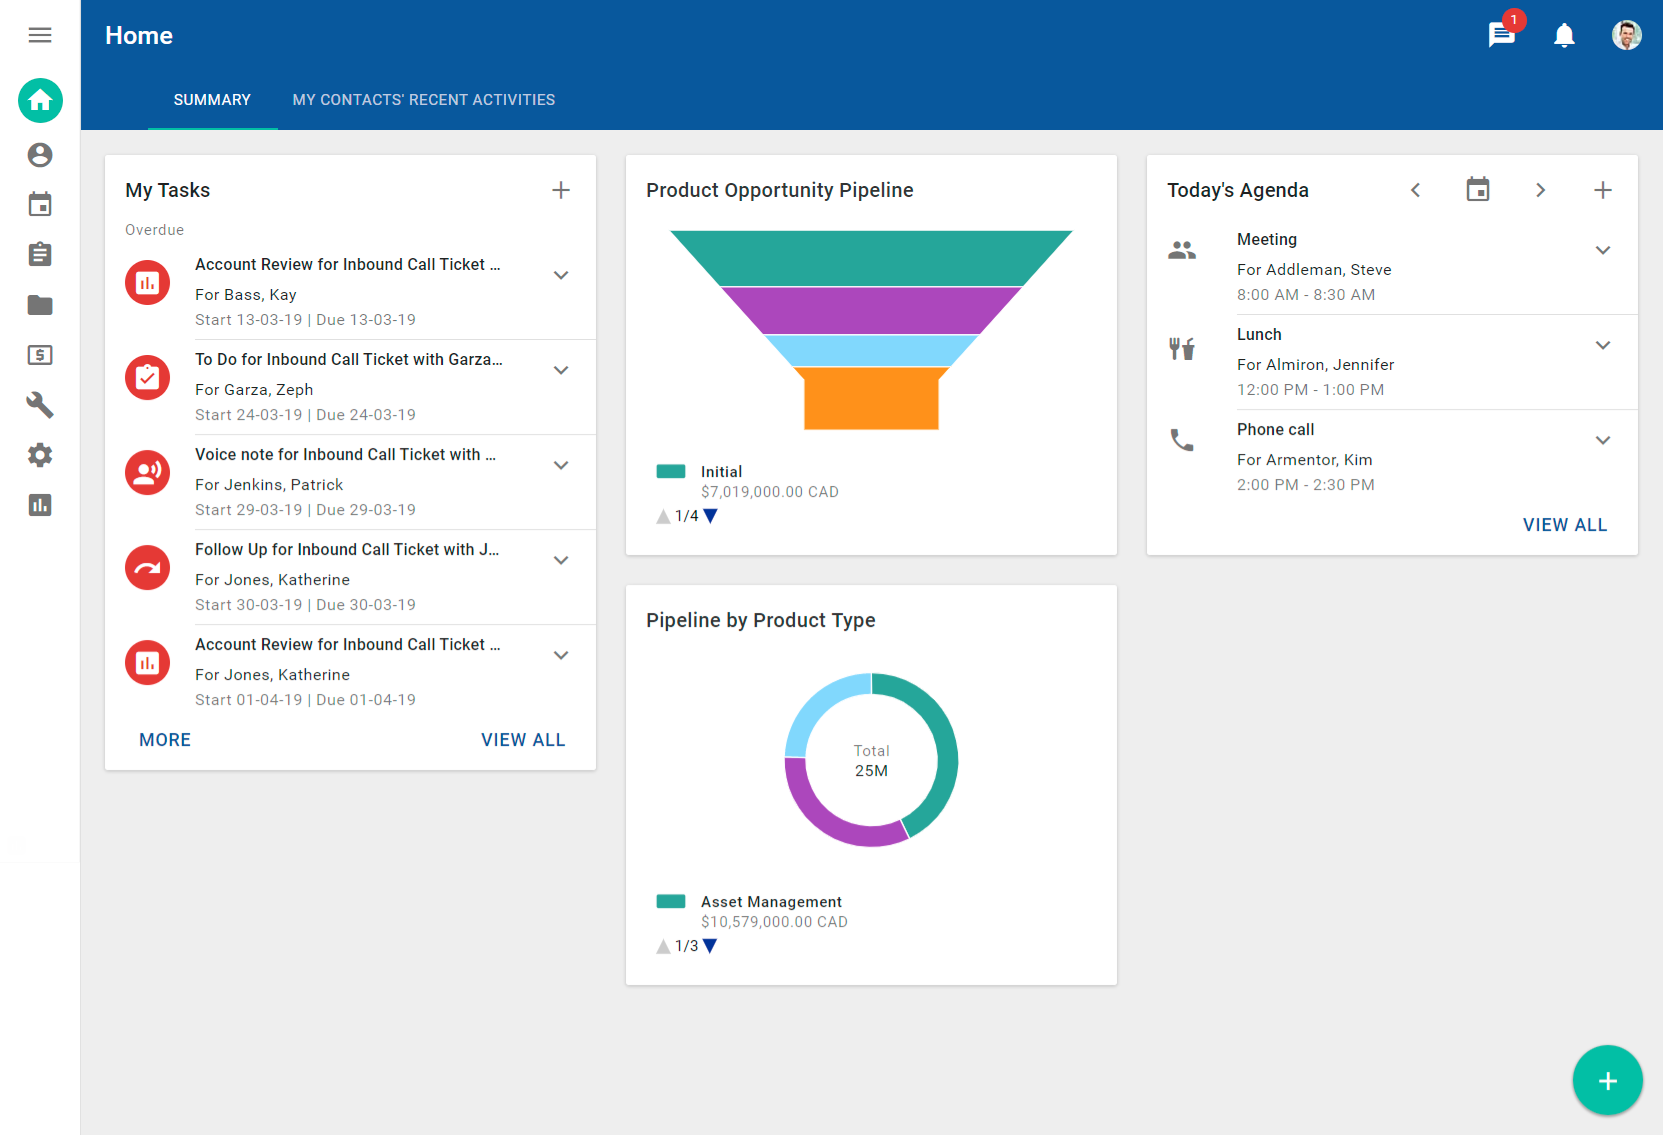This screenshot has height=1135, width=1663.
Task: Open the chat messages icon with badge
Action: (1501, 35)
